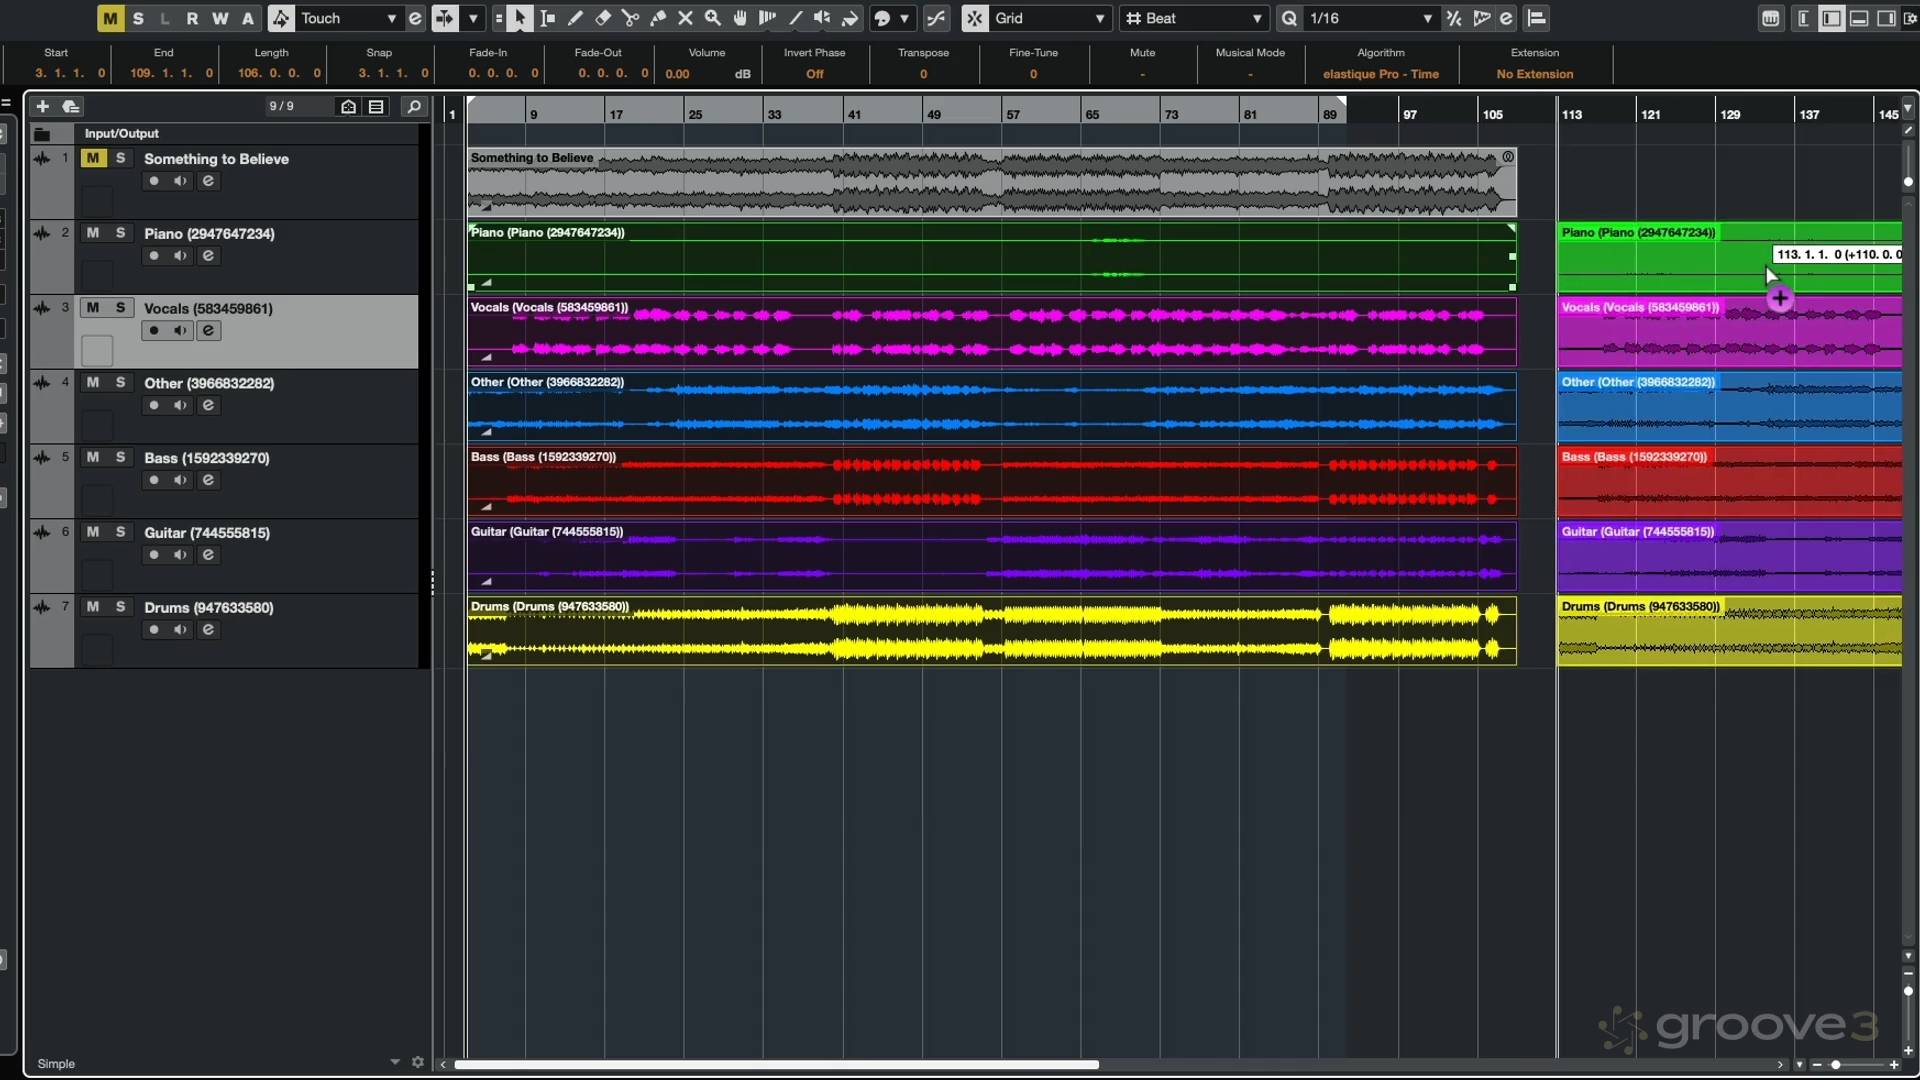This screenshot has height=1080, width=1920.
Task: Open the track search magnifier
Action: pos(413,106)
